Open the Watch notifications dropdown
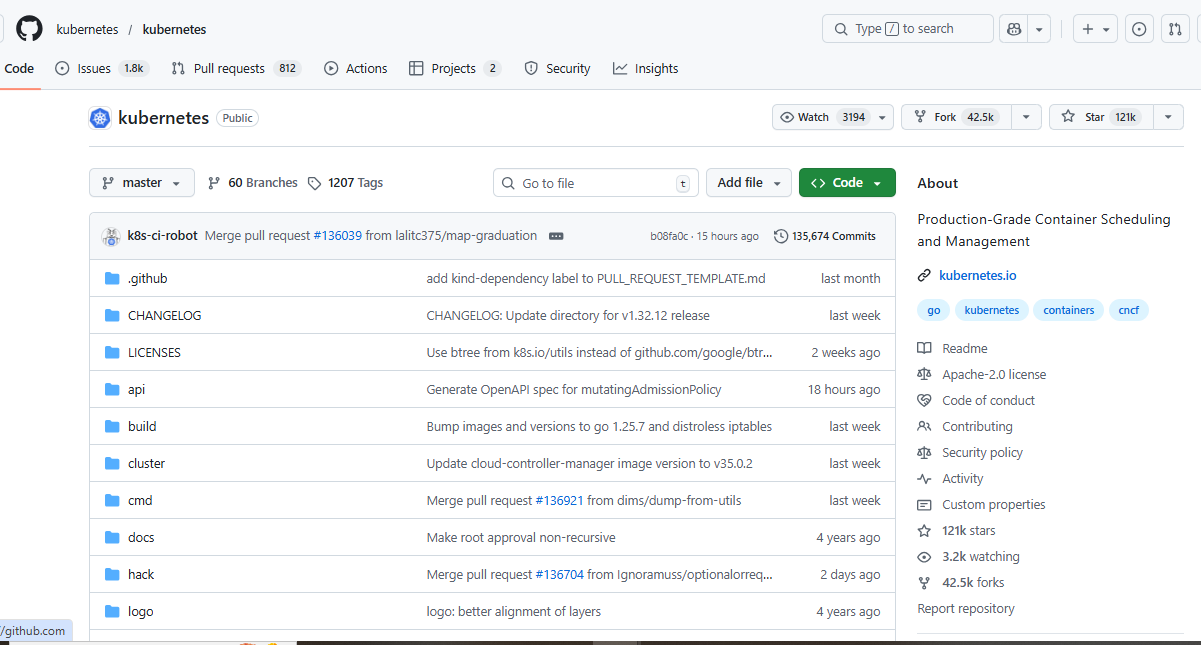This screenshot has width=1201, height=645. (x=832, y=117)
